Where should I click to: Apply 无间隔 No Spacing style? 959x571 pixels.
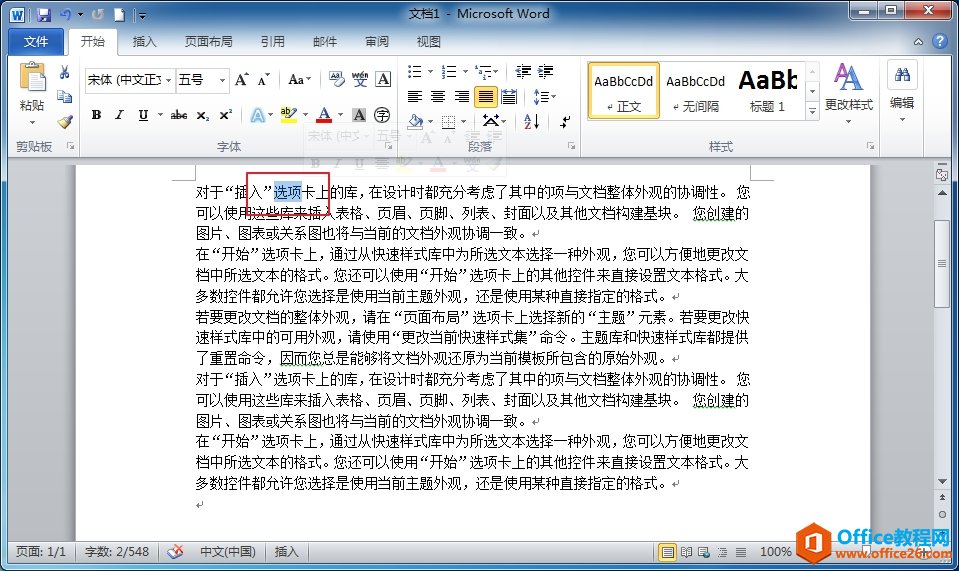tap(695, 90)
